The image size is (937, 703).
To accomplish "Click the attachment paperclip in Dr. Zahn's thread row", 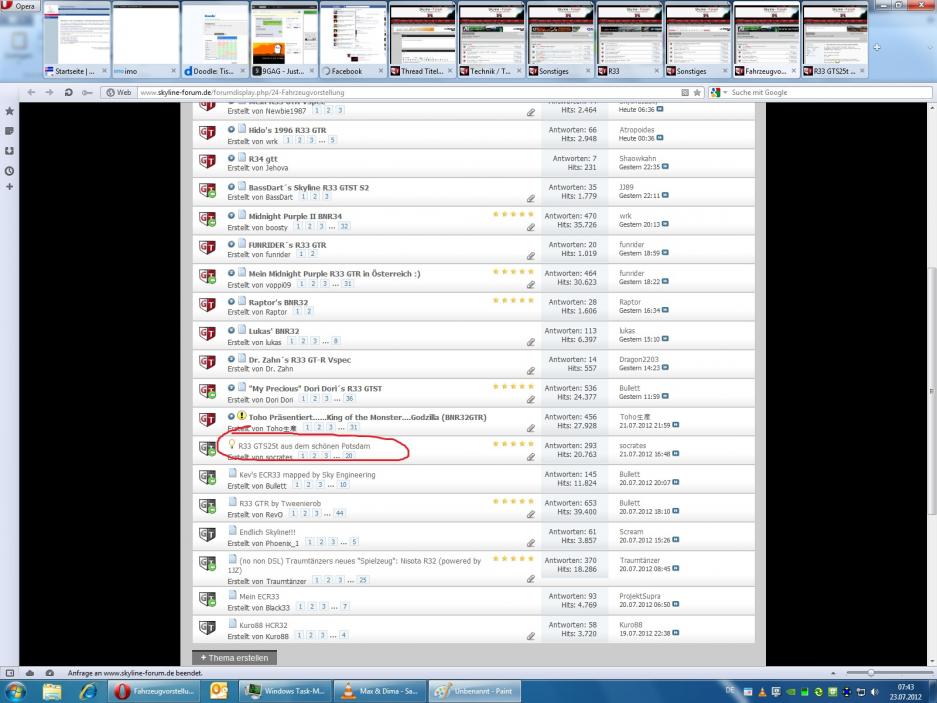I will [531, 371].
